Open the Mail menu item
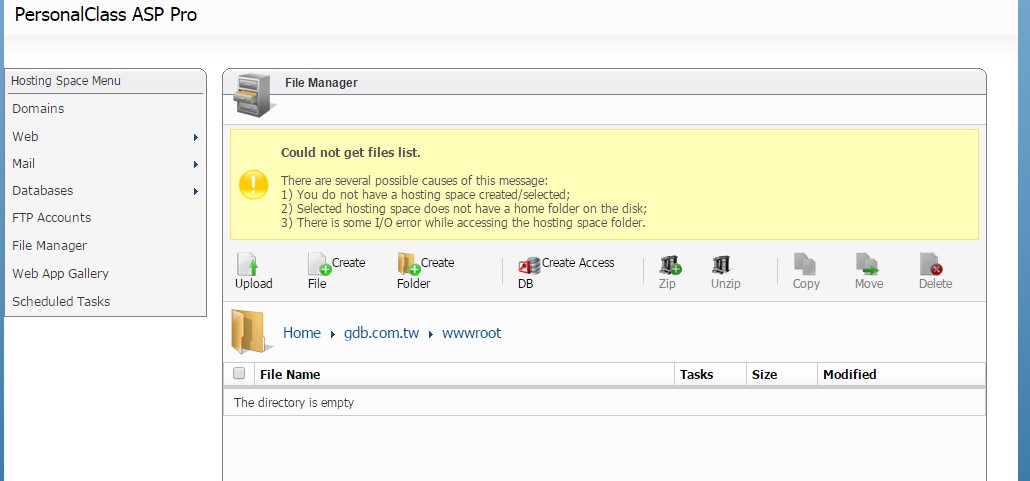Image resolution: width=1030 pixels, height=481 pixels. click(x=24, y=164)
